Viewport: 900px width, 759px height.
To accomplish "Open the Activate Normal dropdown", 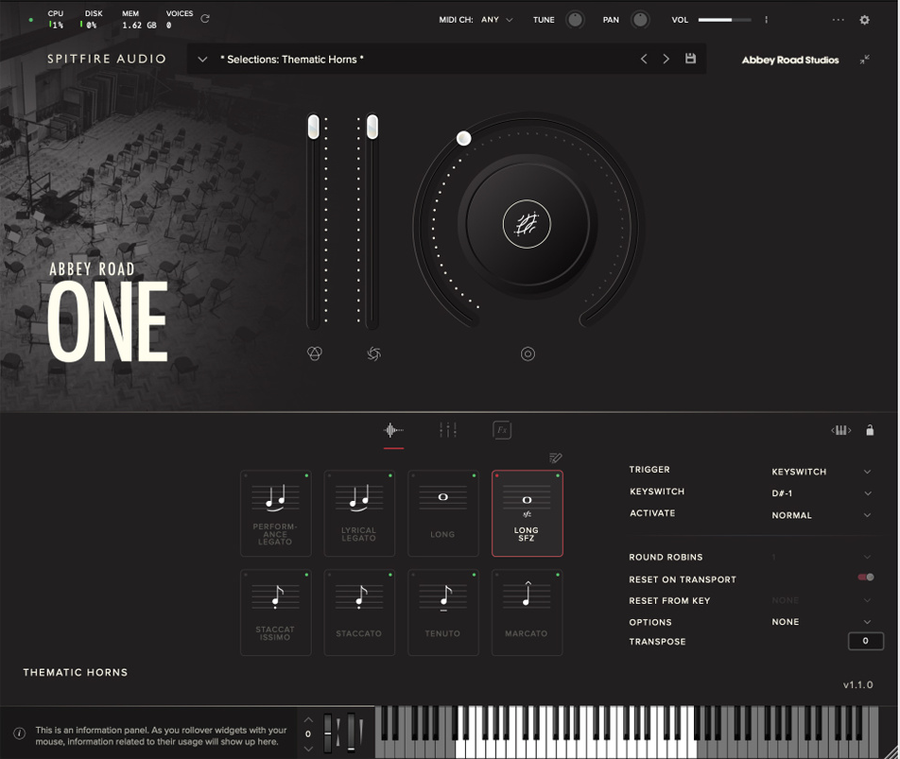I will pyautogui.click(x=821, y=516).
